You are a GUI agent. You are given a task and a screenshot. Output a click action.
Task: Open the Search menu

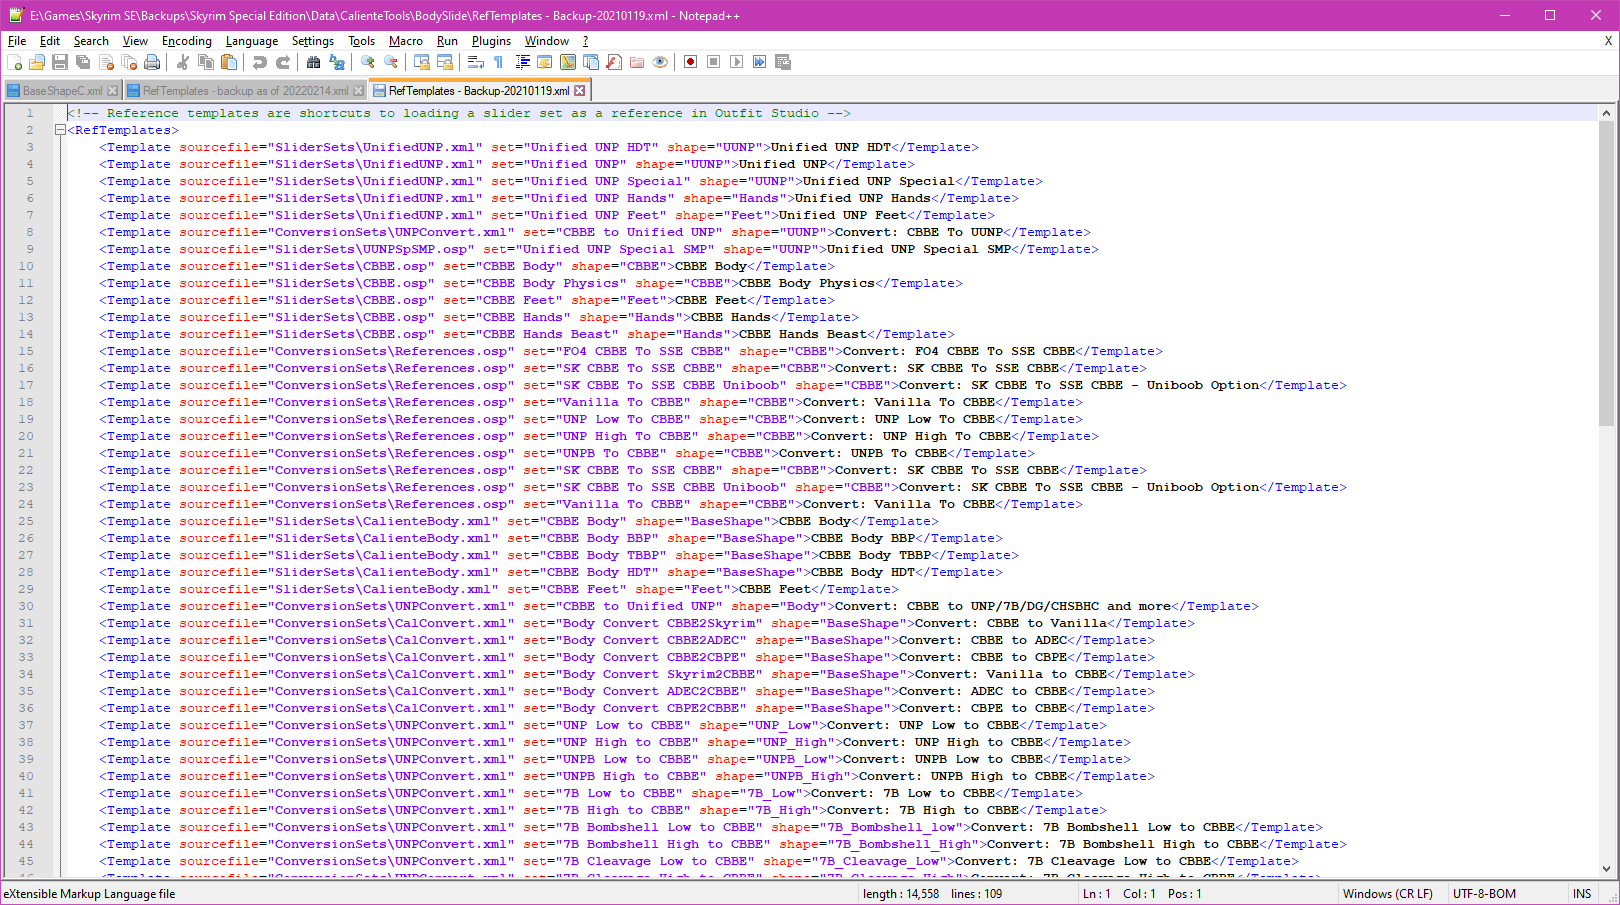91,41
